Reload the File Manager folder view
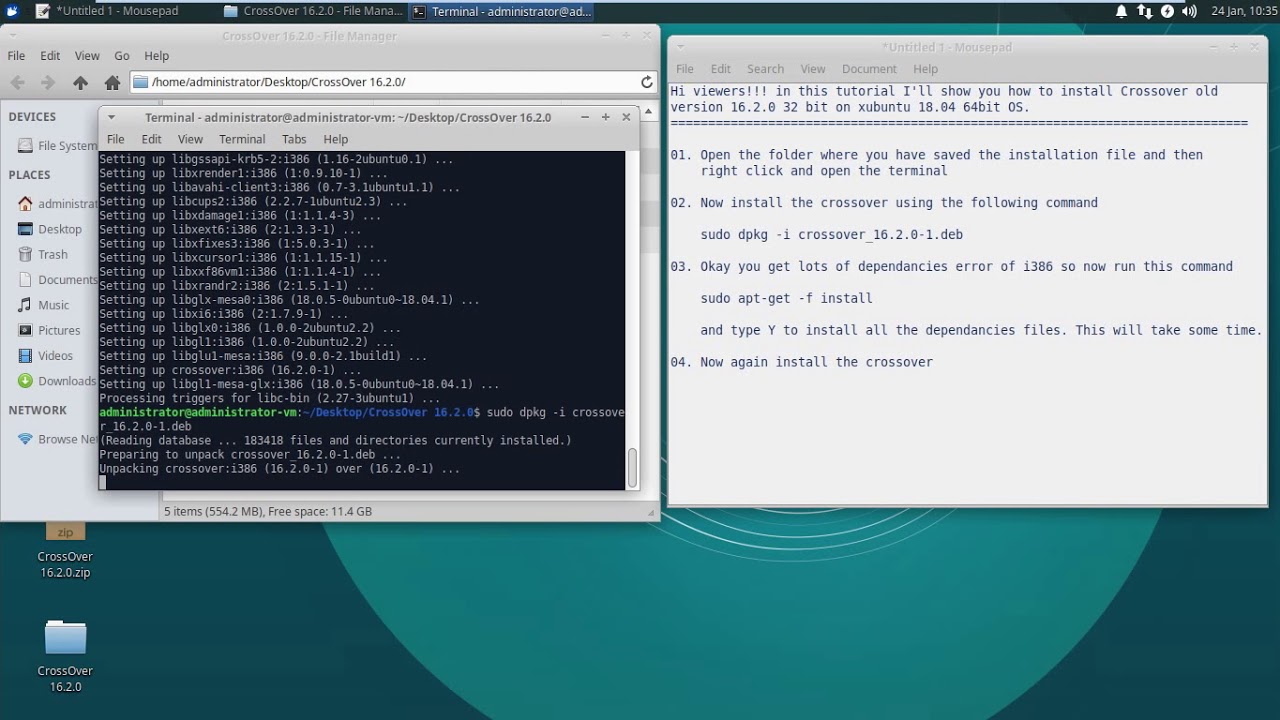 (x=647, y=82)
